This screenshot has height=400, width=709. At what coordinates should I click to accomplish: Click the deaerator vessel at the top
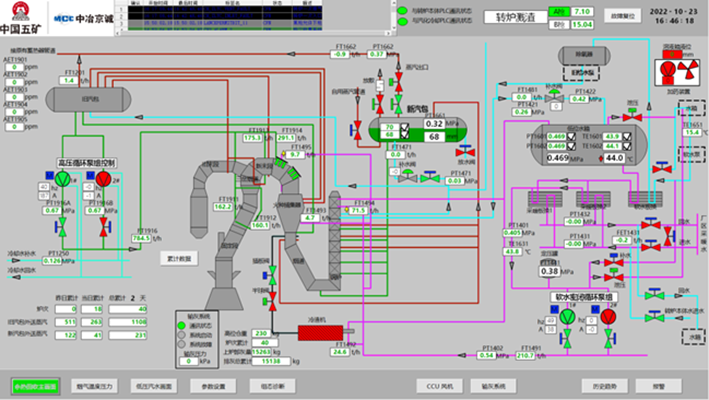[x=584, y=55]
